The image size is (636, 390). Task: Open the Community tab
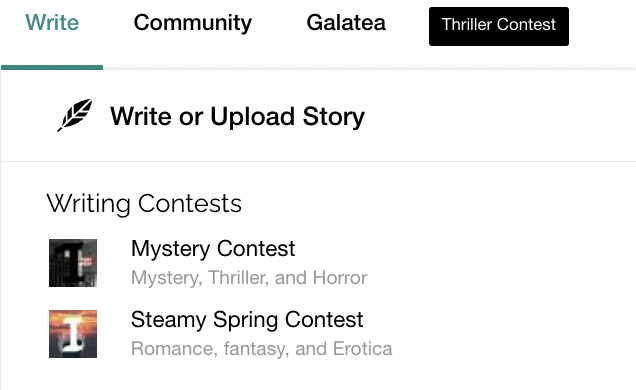[x=193, y=23]
